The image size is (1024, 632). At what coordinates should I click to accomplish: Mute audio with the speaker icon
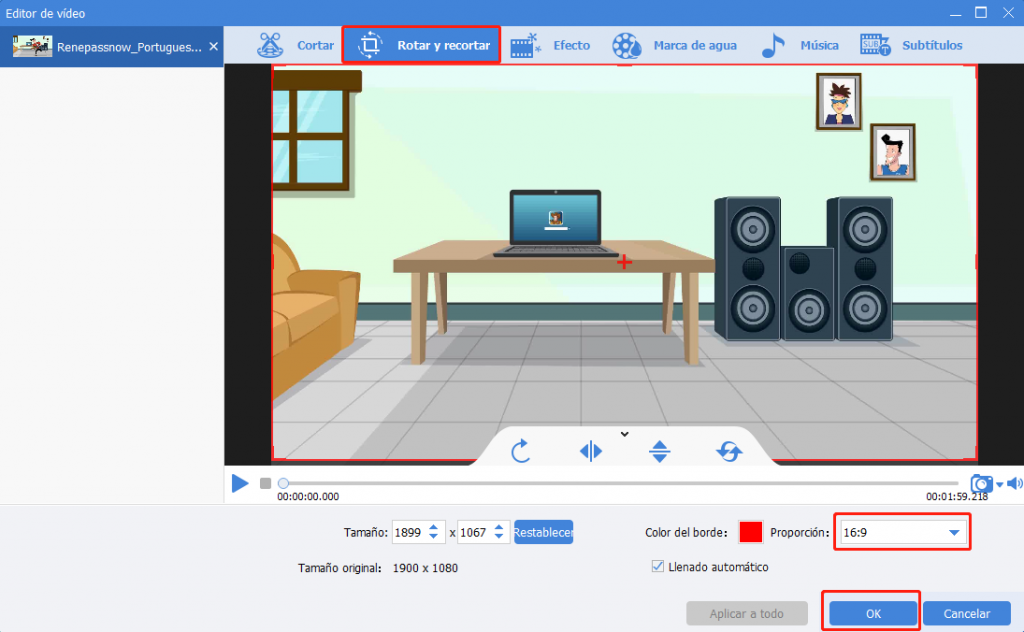coord(1014,483)
